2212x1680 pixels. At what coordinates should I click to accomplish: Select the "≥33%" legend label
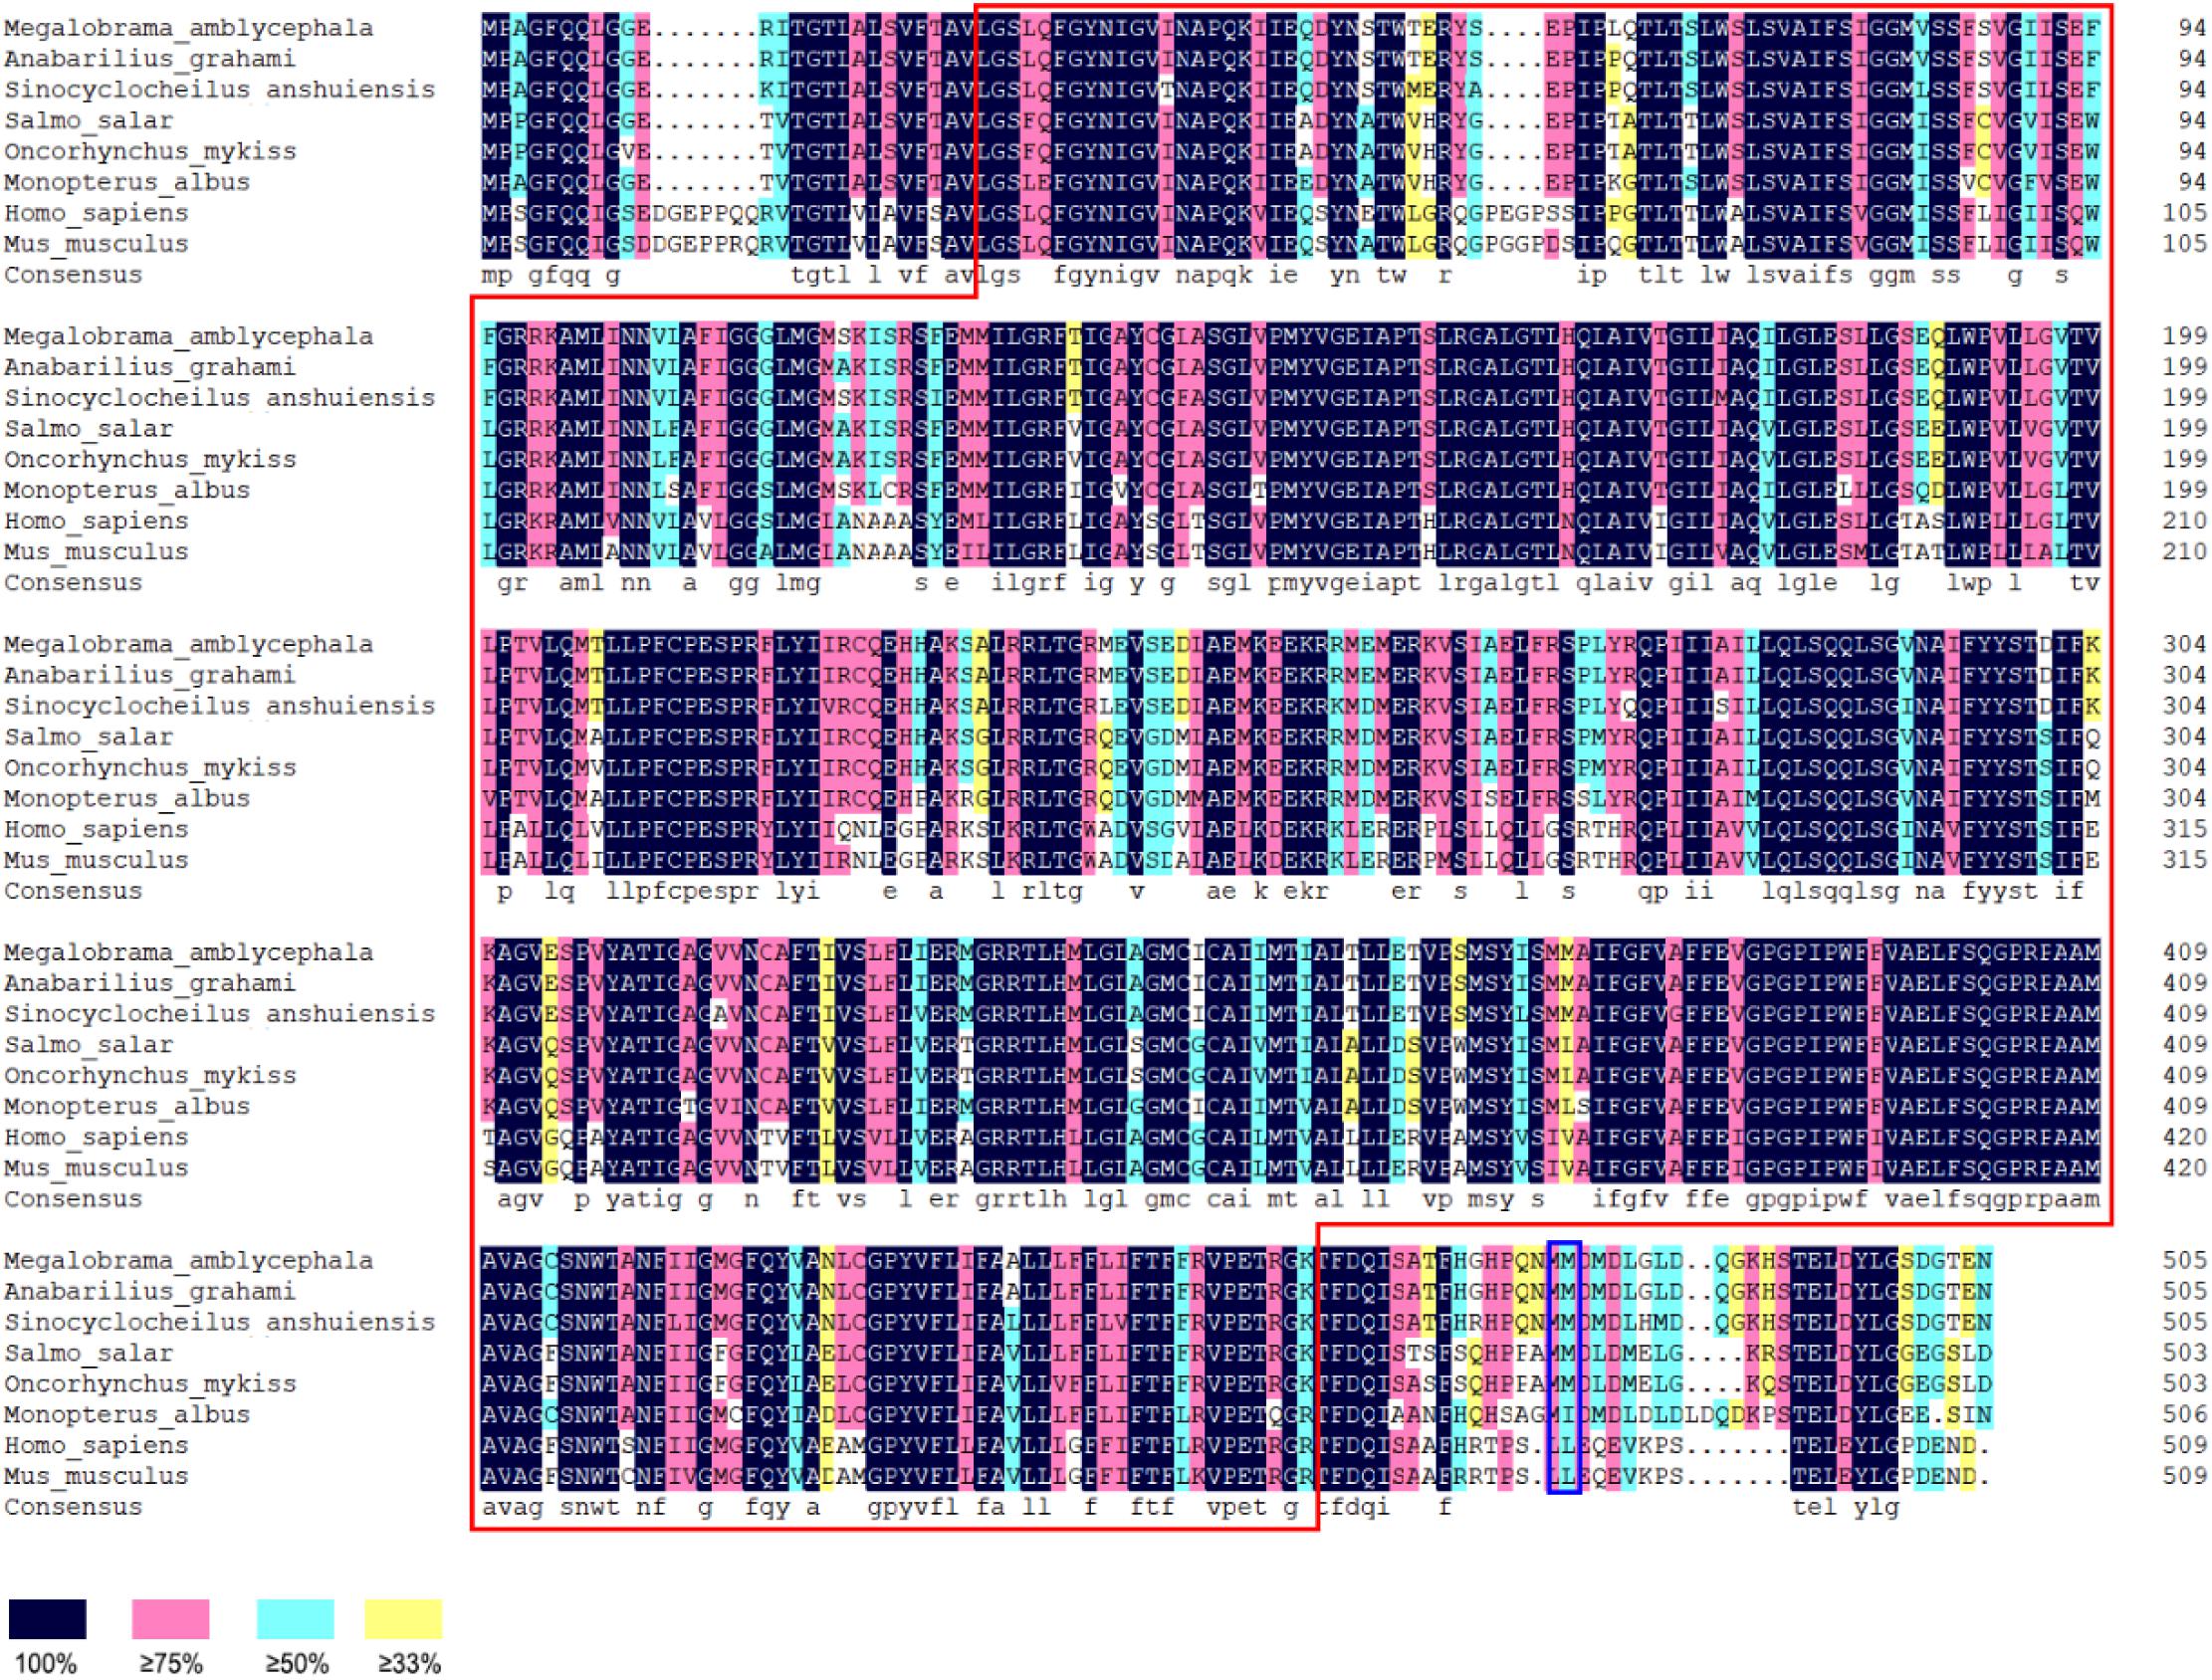point(409,1664)
